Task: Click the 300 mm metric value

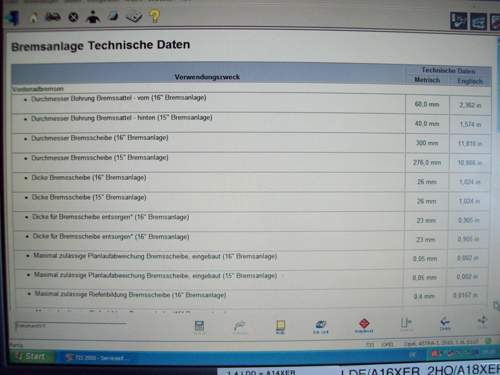Action: pyautogui.click(x=427, y=143)
